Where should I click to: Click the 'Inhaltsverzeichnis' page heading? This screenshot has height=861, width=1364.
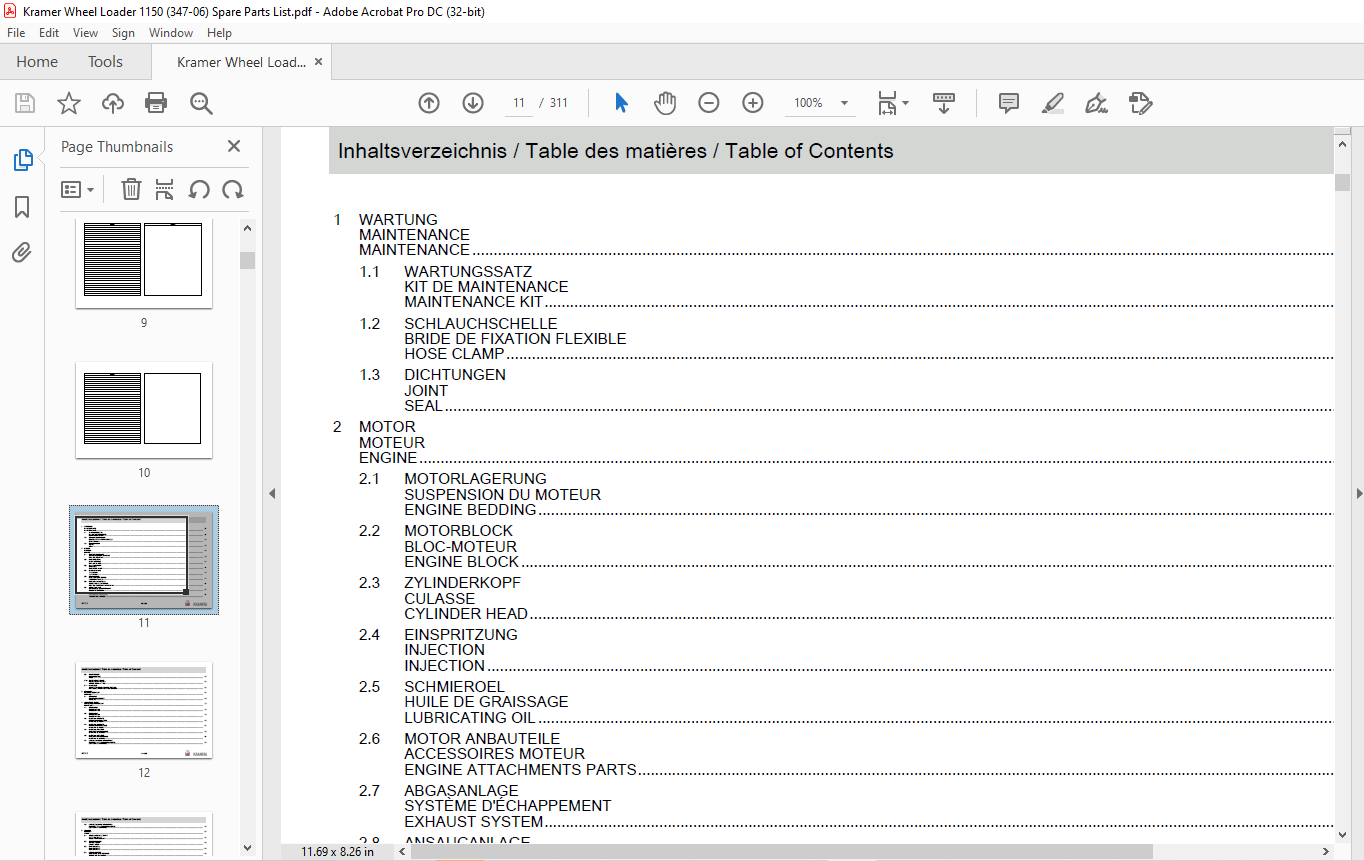click(422, 151)
